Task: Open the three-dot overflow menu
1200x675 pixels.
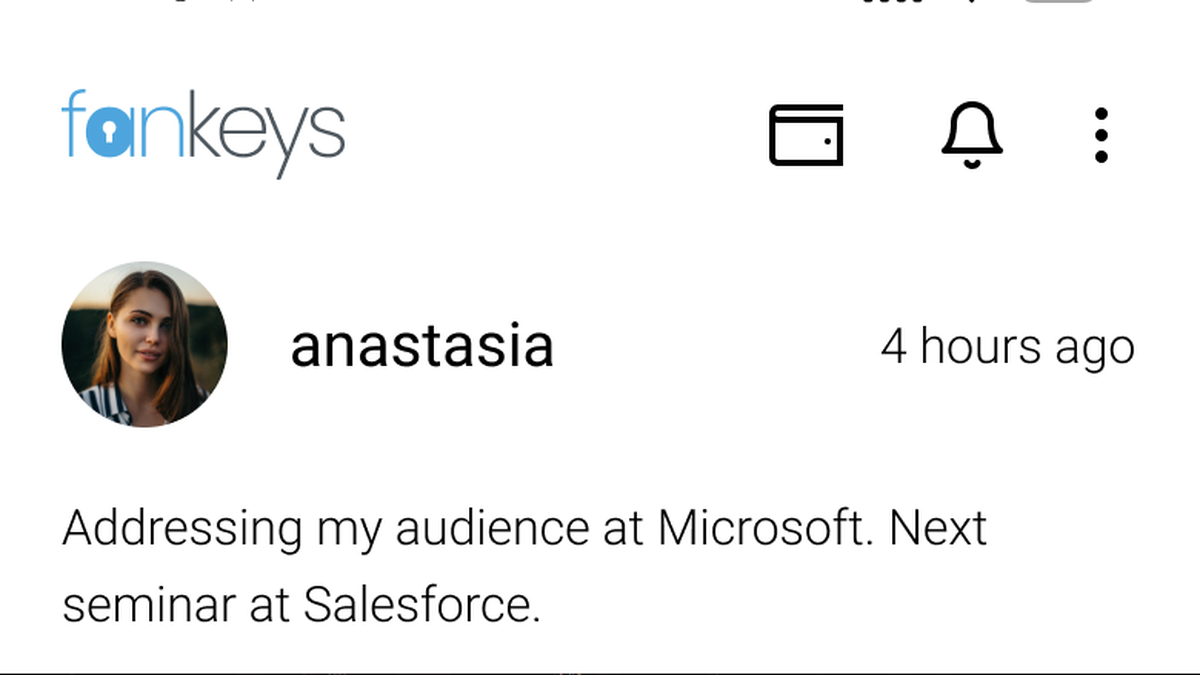Action: click(x=1101, y=135)
